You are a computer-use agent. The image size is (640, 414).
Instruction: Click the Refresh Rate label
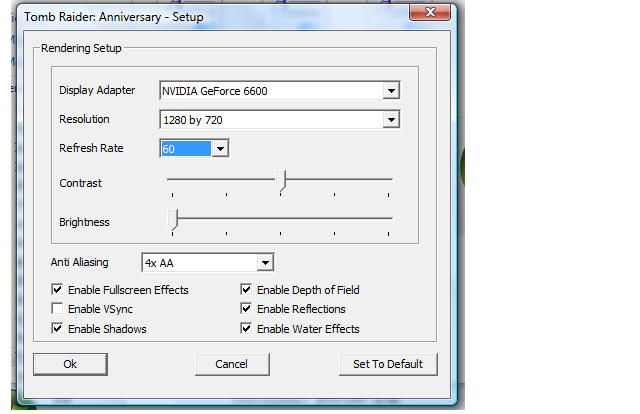click(x=91, y=148)
